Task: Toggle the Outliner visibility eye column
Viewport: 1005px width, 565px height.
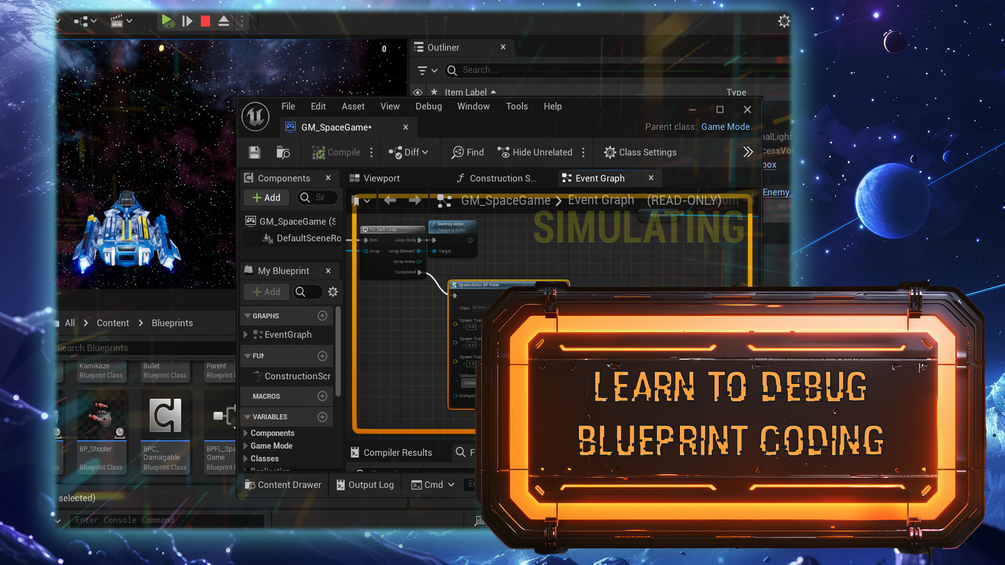Action: tap(418, 92)
